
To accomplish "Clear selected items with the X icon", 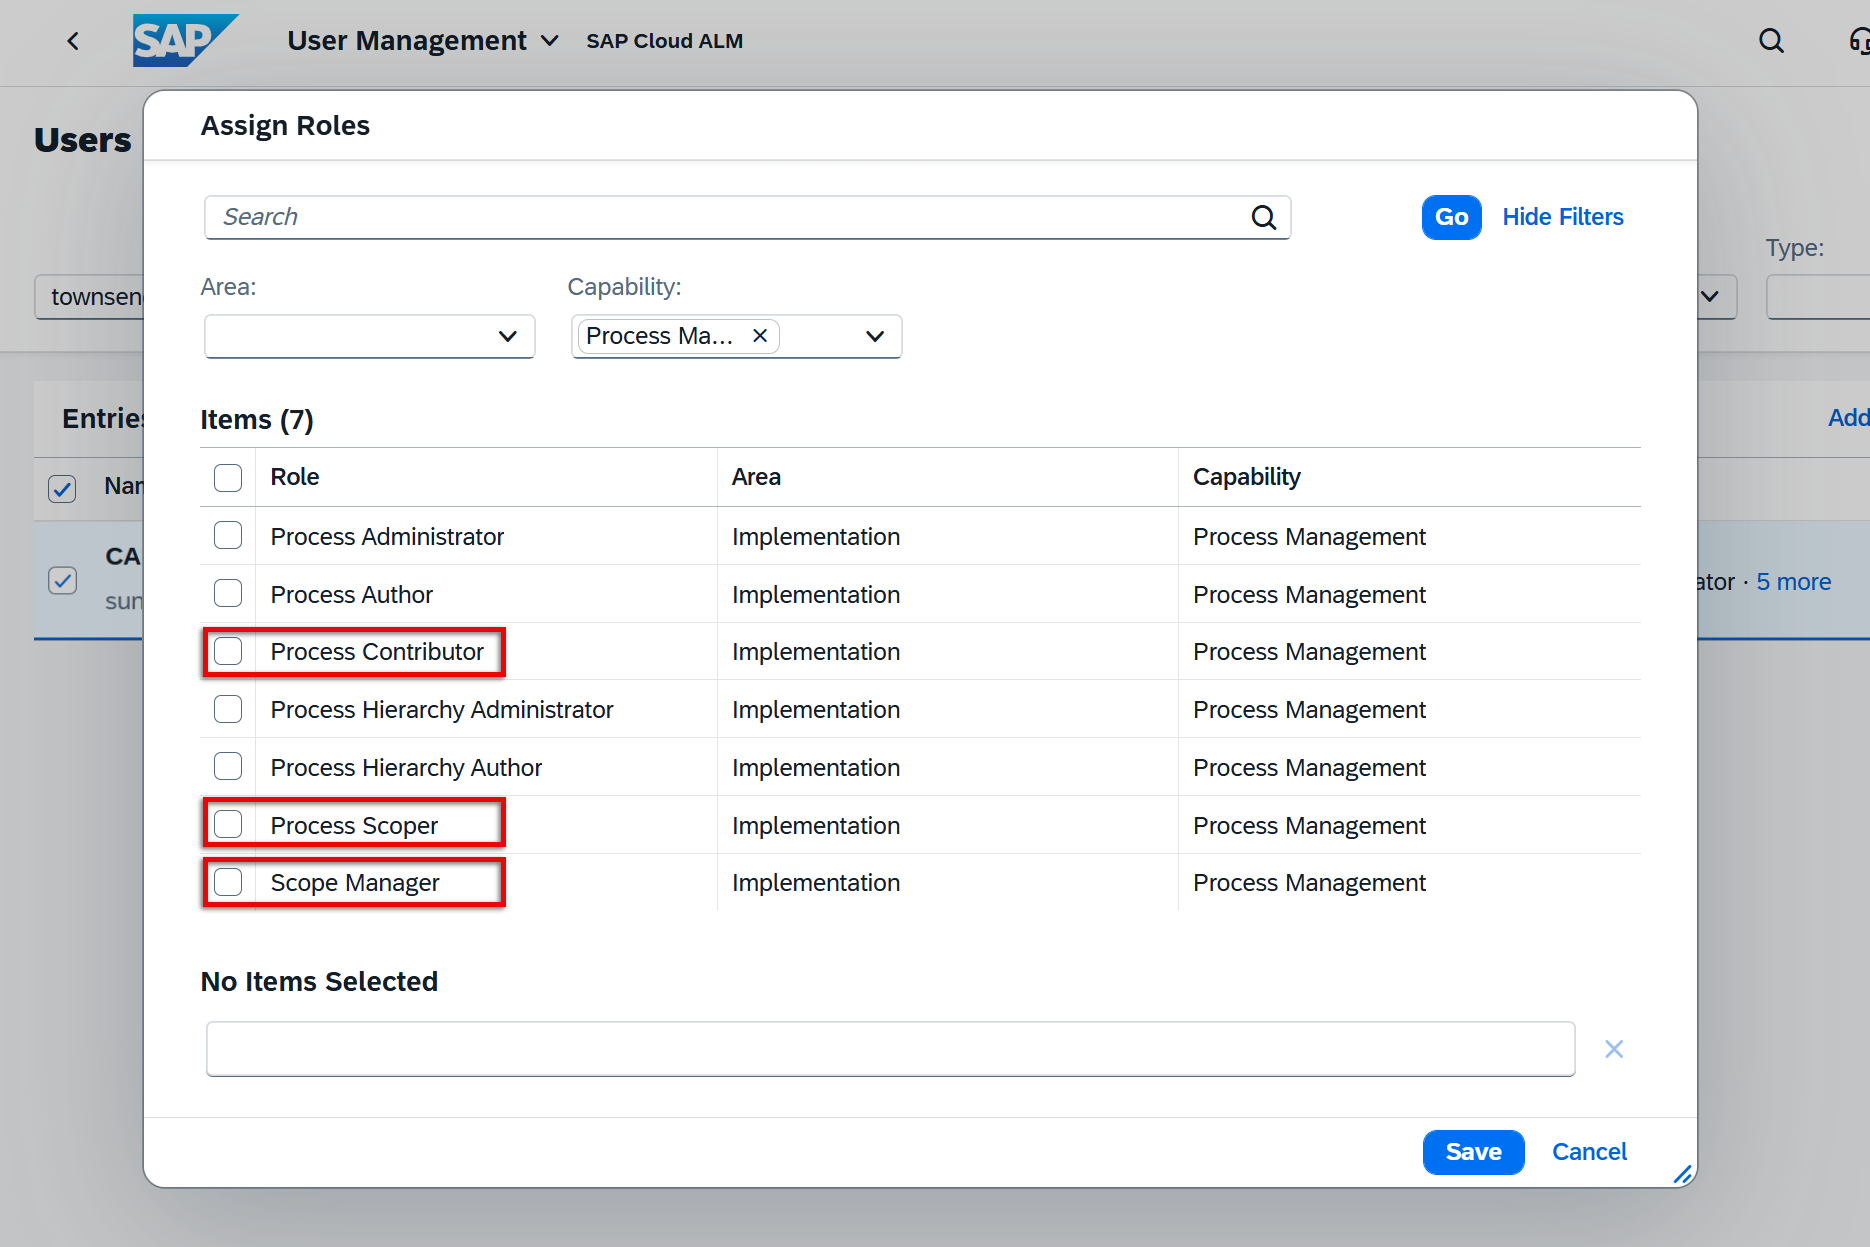I will coord(1614,1049).
